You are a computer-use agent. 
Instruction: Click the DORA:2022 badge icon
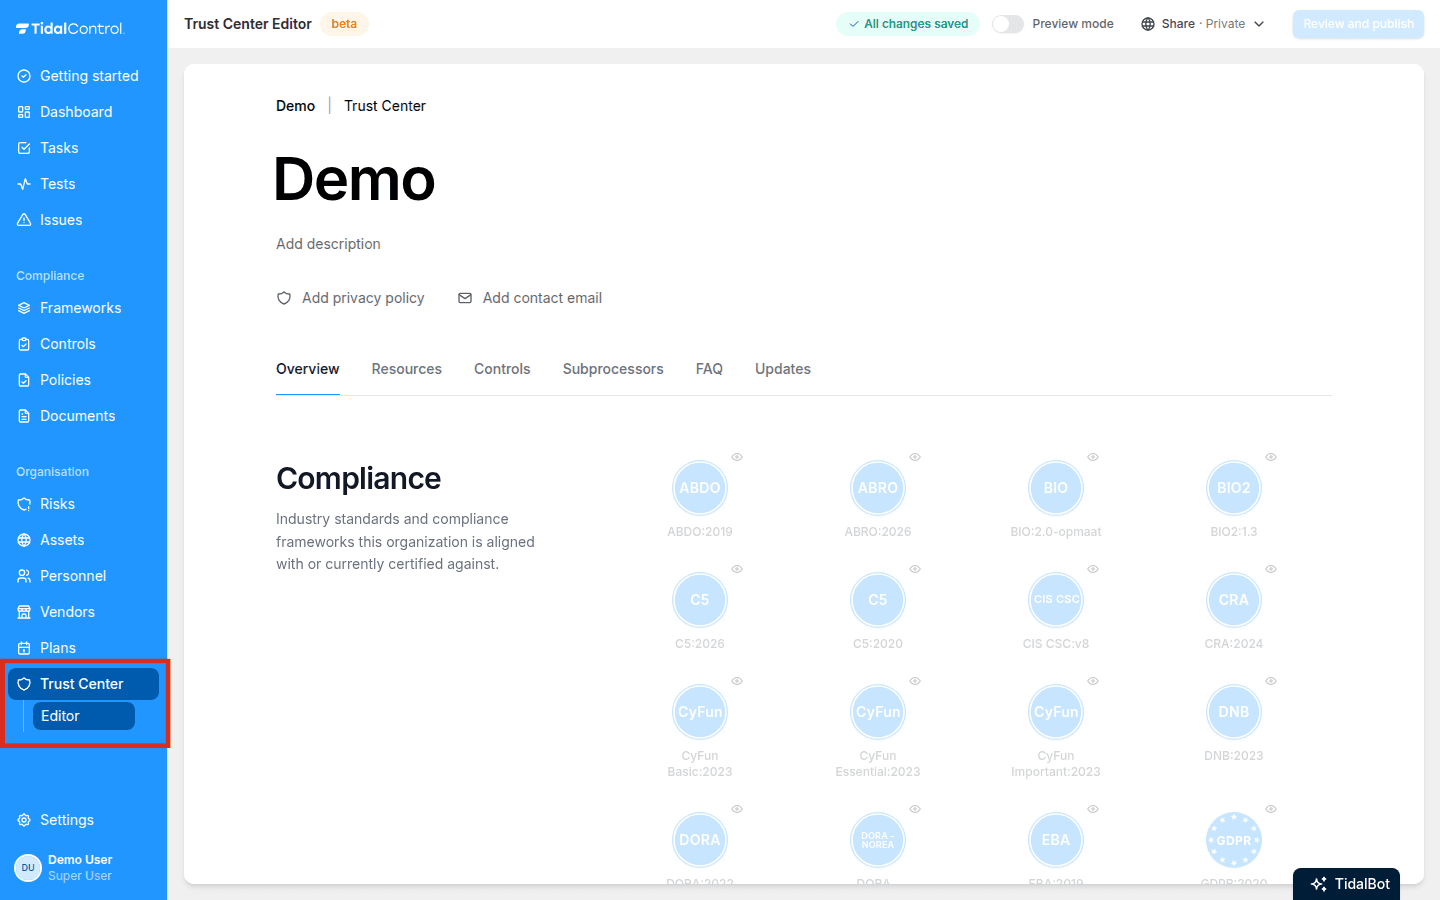(x=700, y=840)
